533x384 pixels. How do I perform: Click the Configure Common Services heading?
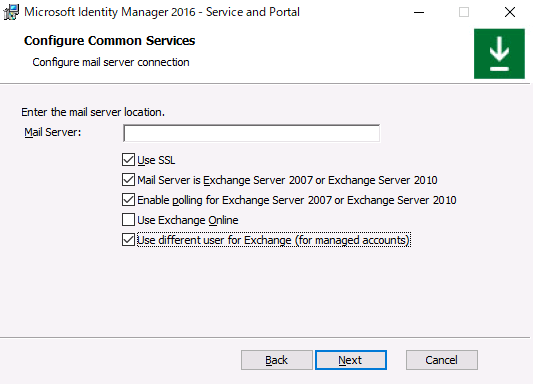109,40
